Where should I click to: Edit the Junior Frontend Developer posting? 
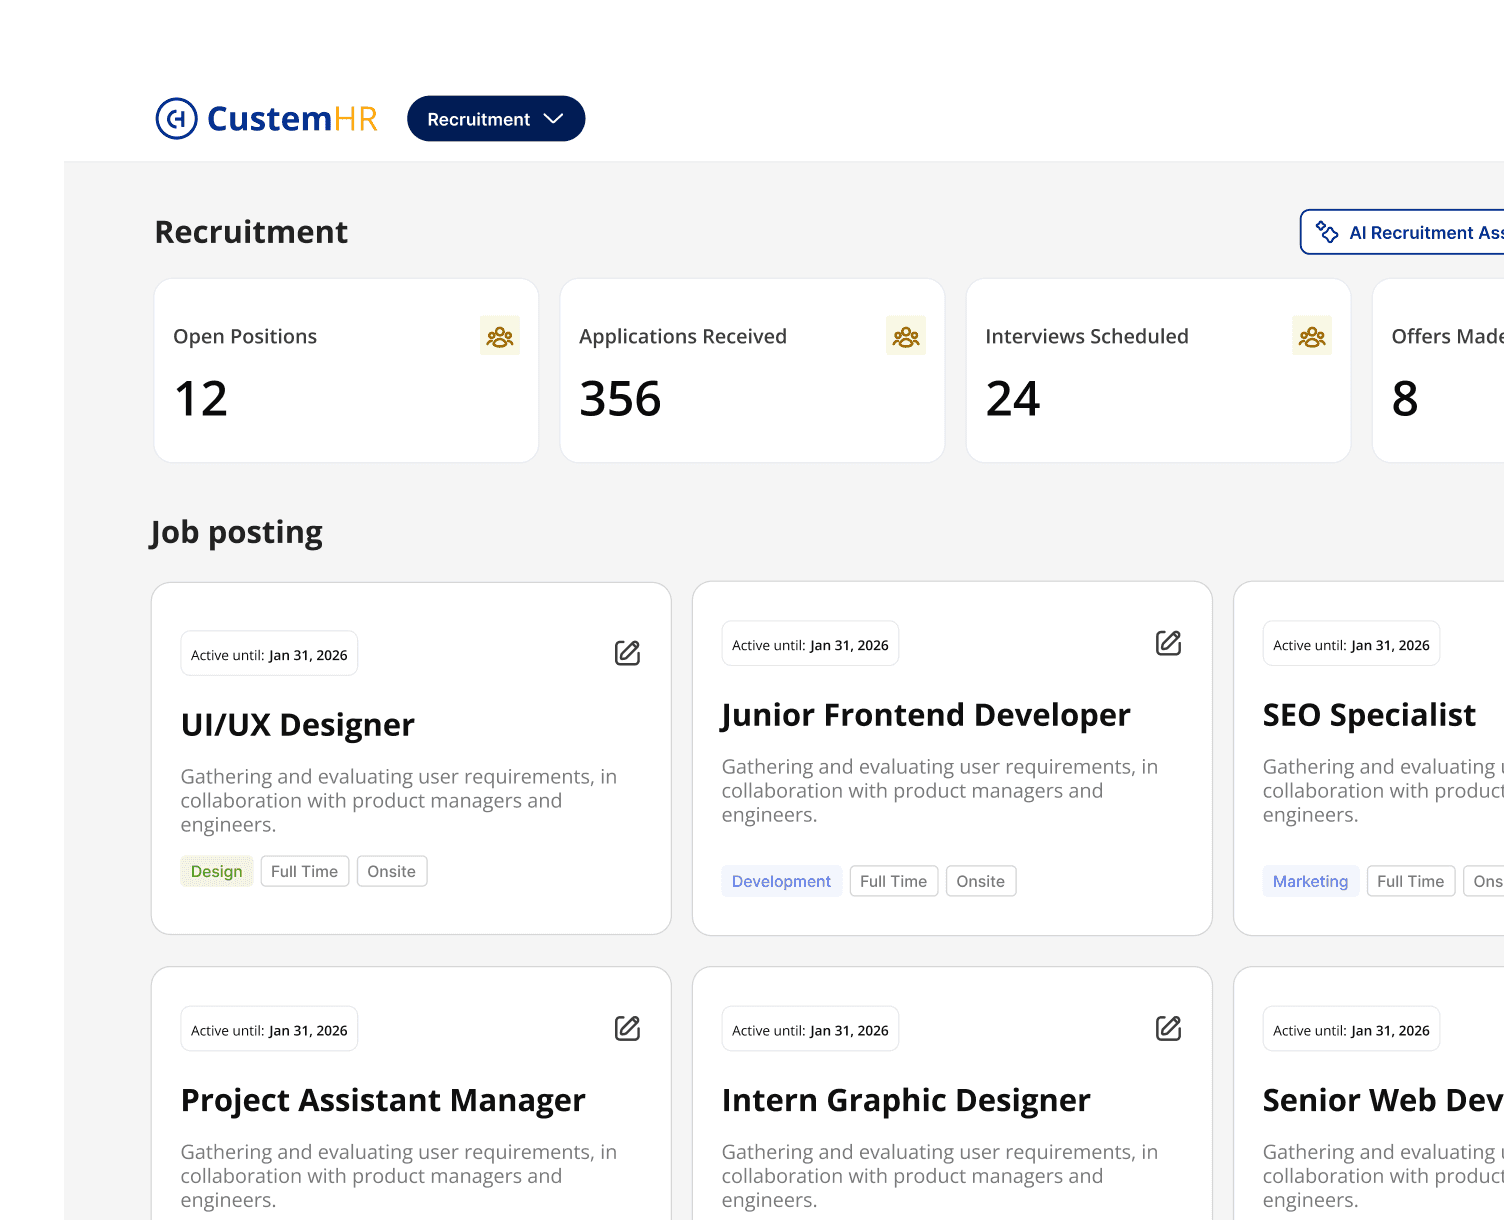(x=1168, y=643)
